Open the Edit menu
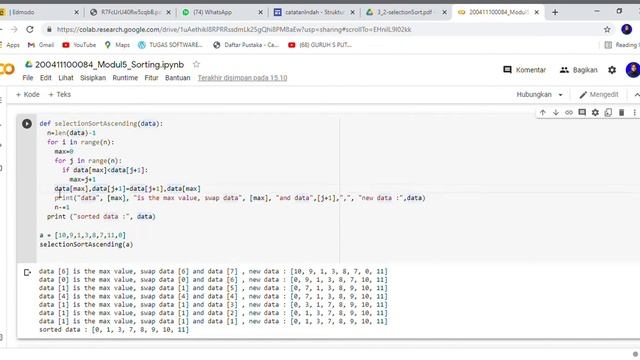640x360 pixels. click(x=45, y=78)
